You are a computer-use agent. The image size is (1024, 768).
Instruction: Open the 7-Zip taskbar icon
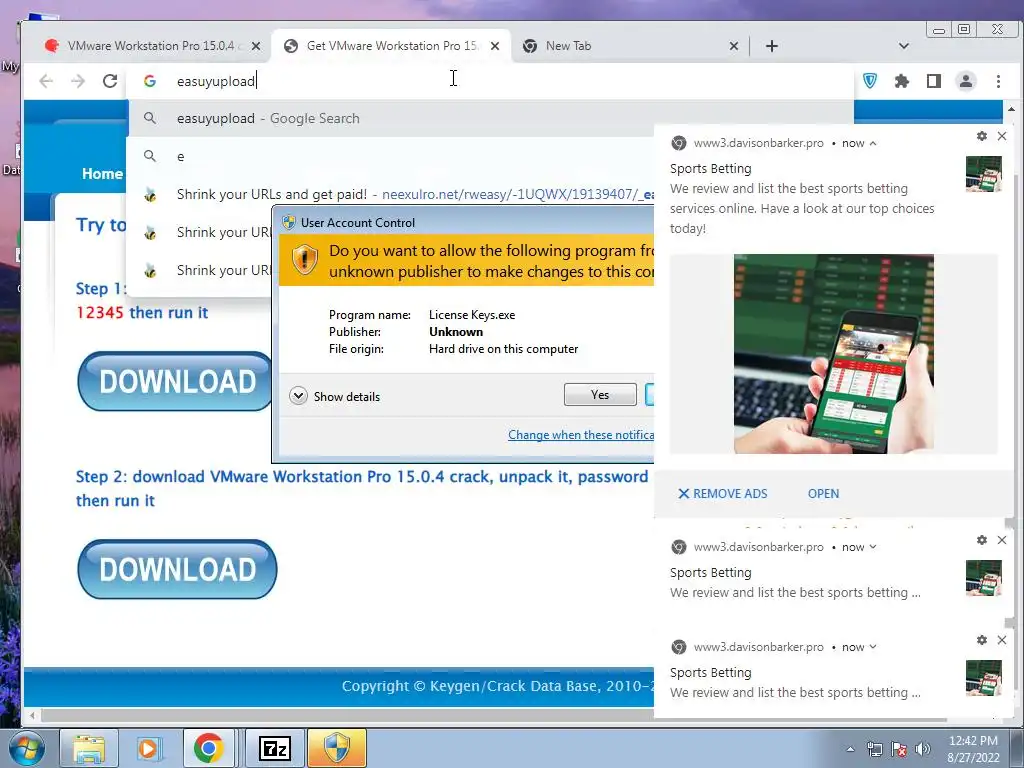274,748
